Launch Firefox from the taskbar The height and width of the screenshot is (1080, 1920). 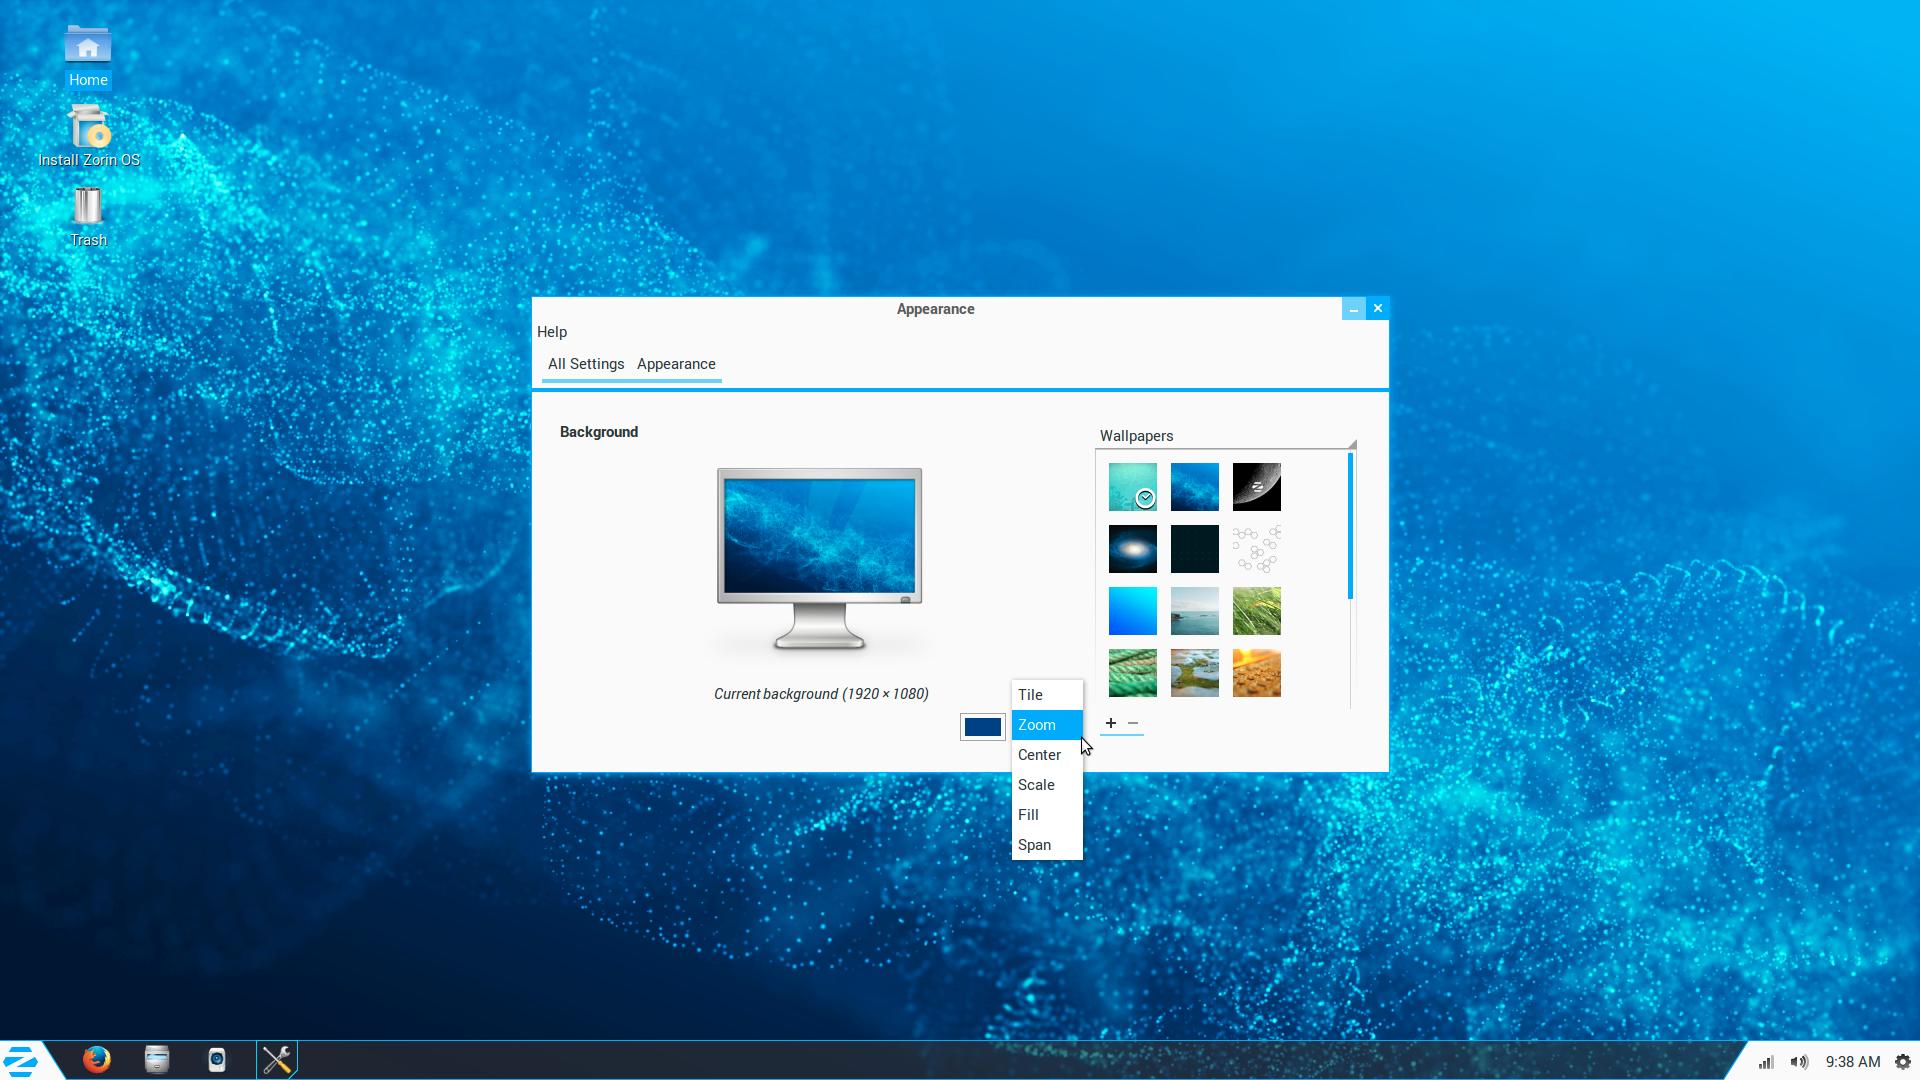[97, 1059]
